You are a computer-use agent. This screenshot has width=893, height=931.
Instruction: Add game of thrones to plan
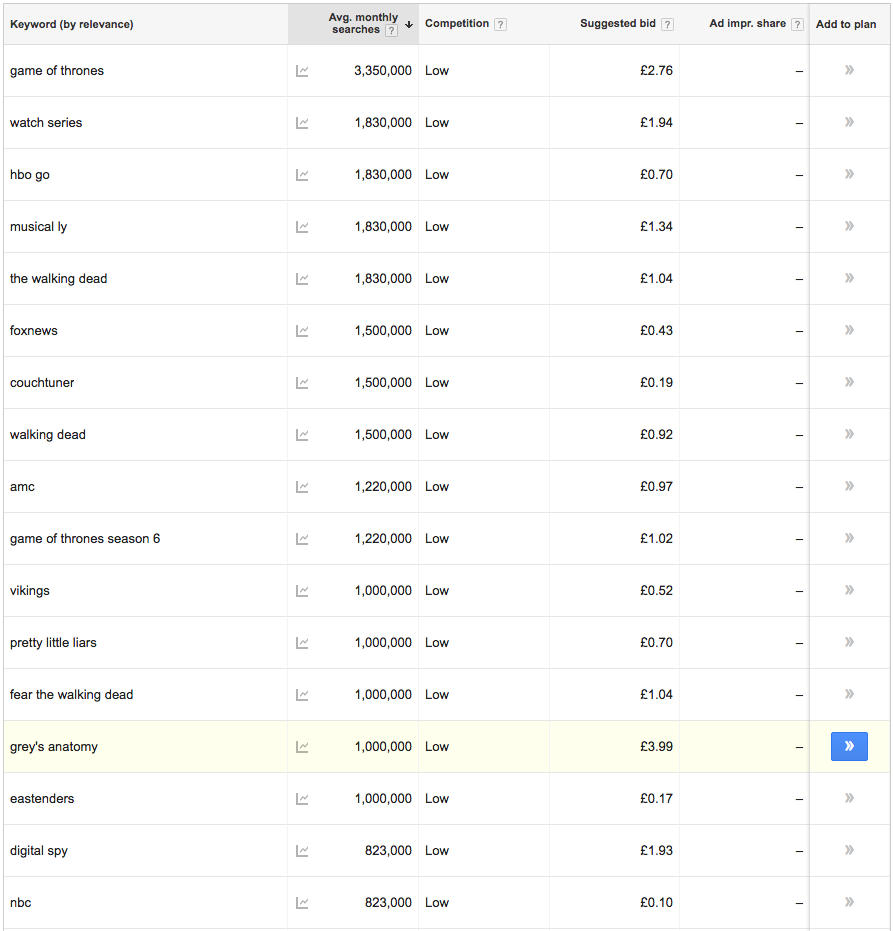tap(849, 71)
